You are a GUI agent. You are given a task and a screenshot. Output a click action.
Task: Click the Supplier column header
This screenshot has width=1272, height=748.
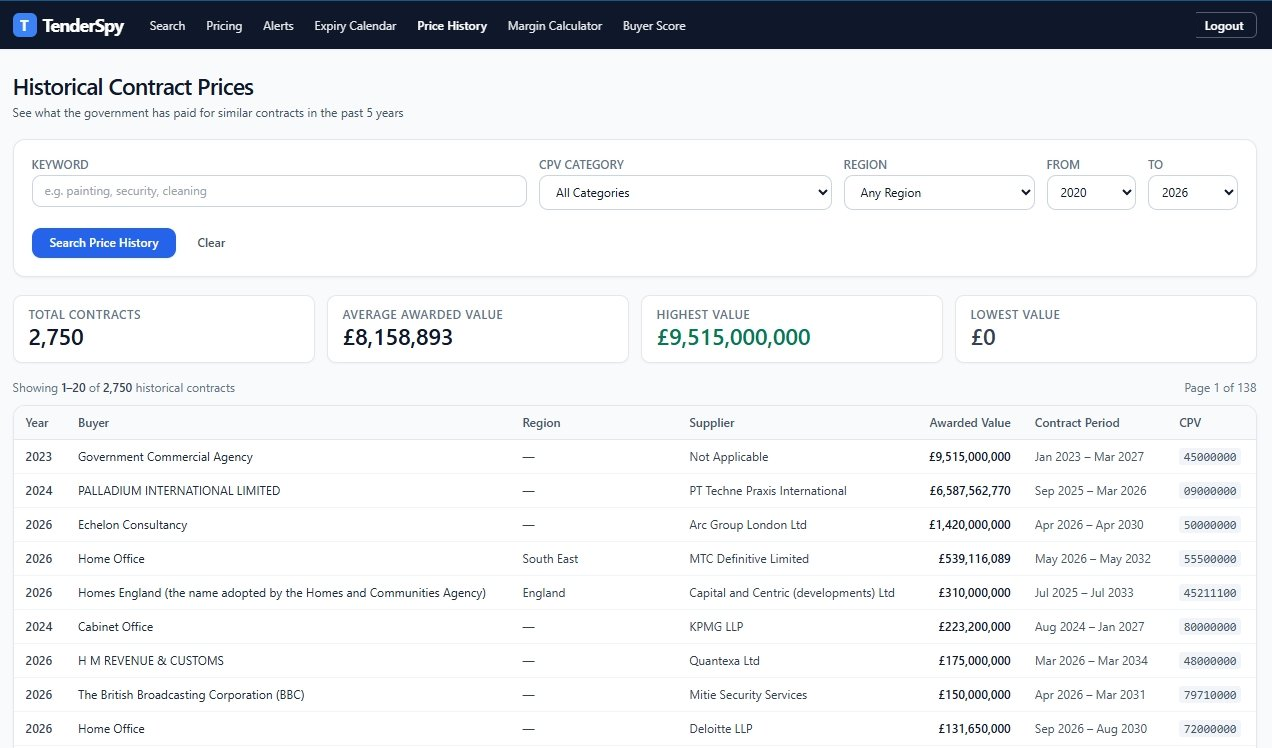click(x=712, y=423)
